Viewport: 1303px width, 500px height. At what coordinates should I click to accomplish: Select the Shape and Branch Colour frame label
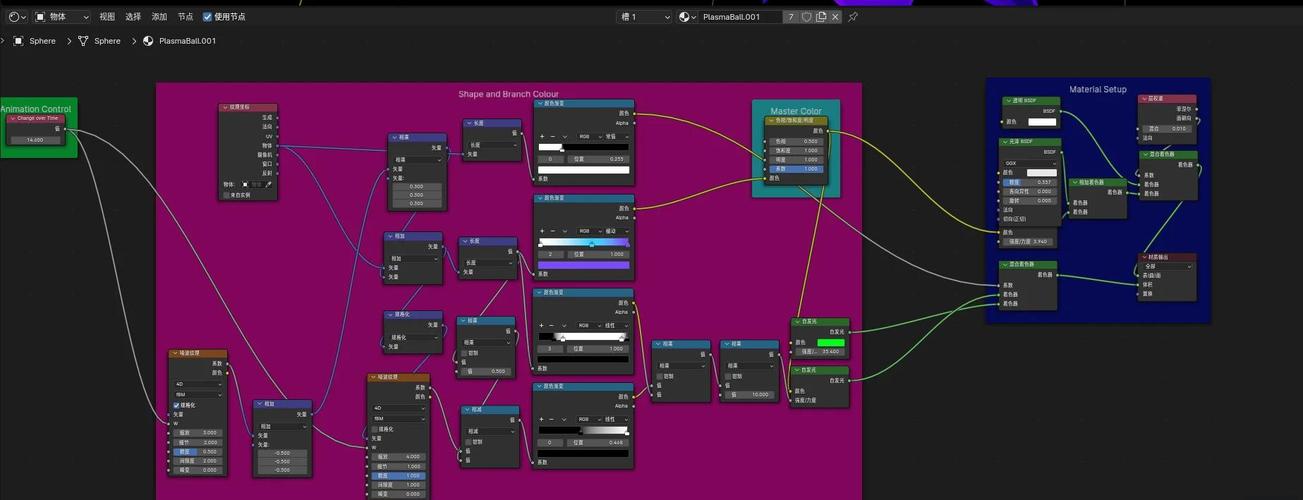click(x=508, y=94)
